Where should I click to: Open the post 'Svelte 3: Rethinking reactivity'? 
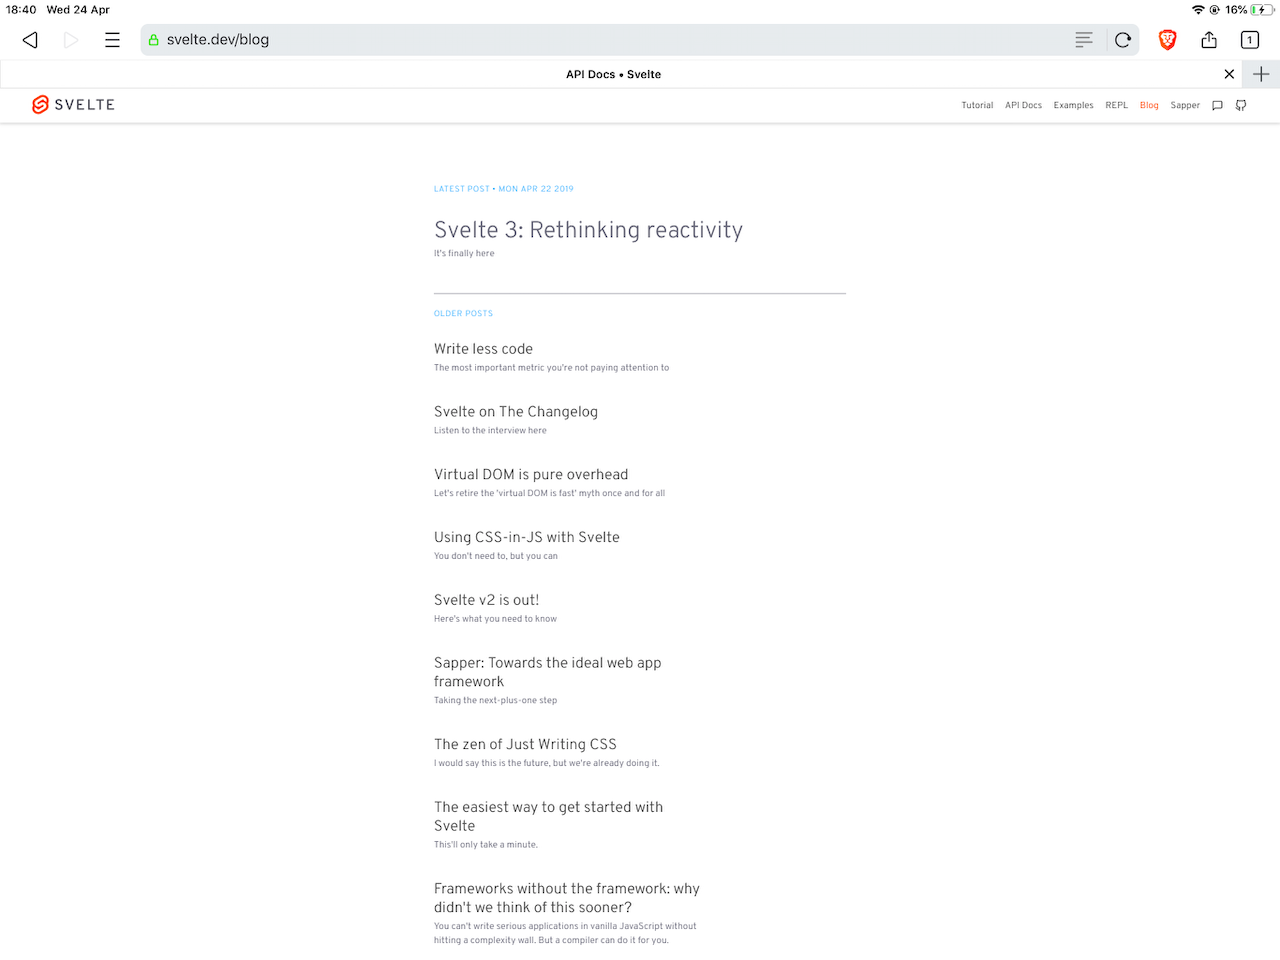[588, 230]
